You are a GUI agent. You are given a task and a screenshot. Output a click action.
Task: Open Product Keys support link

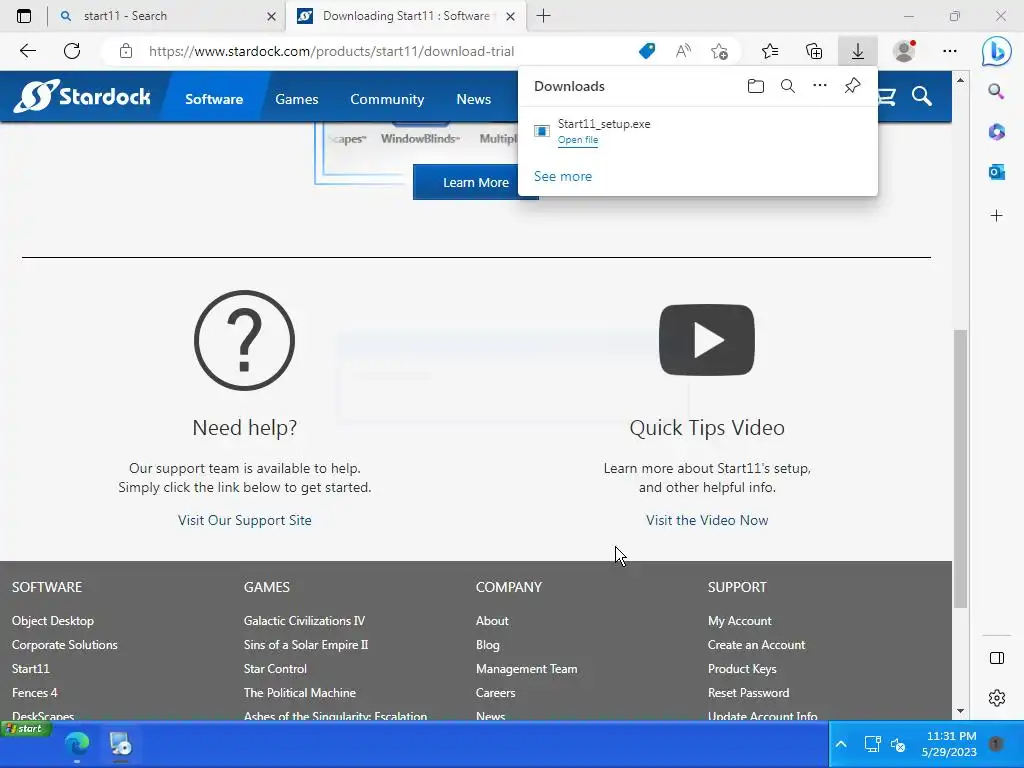(x=742, y=669)
